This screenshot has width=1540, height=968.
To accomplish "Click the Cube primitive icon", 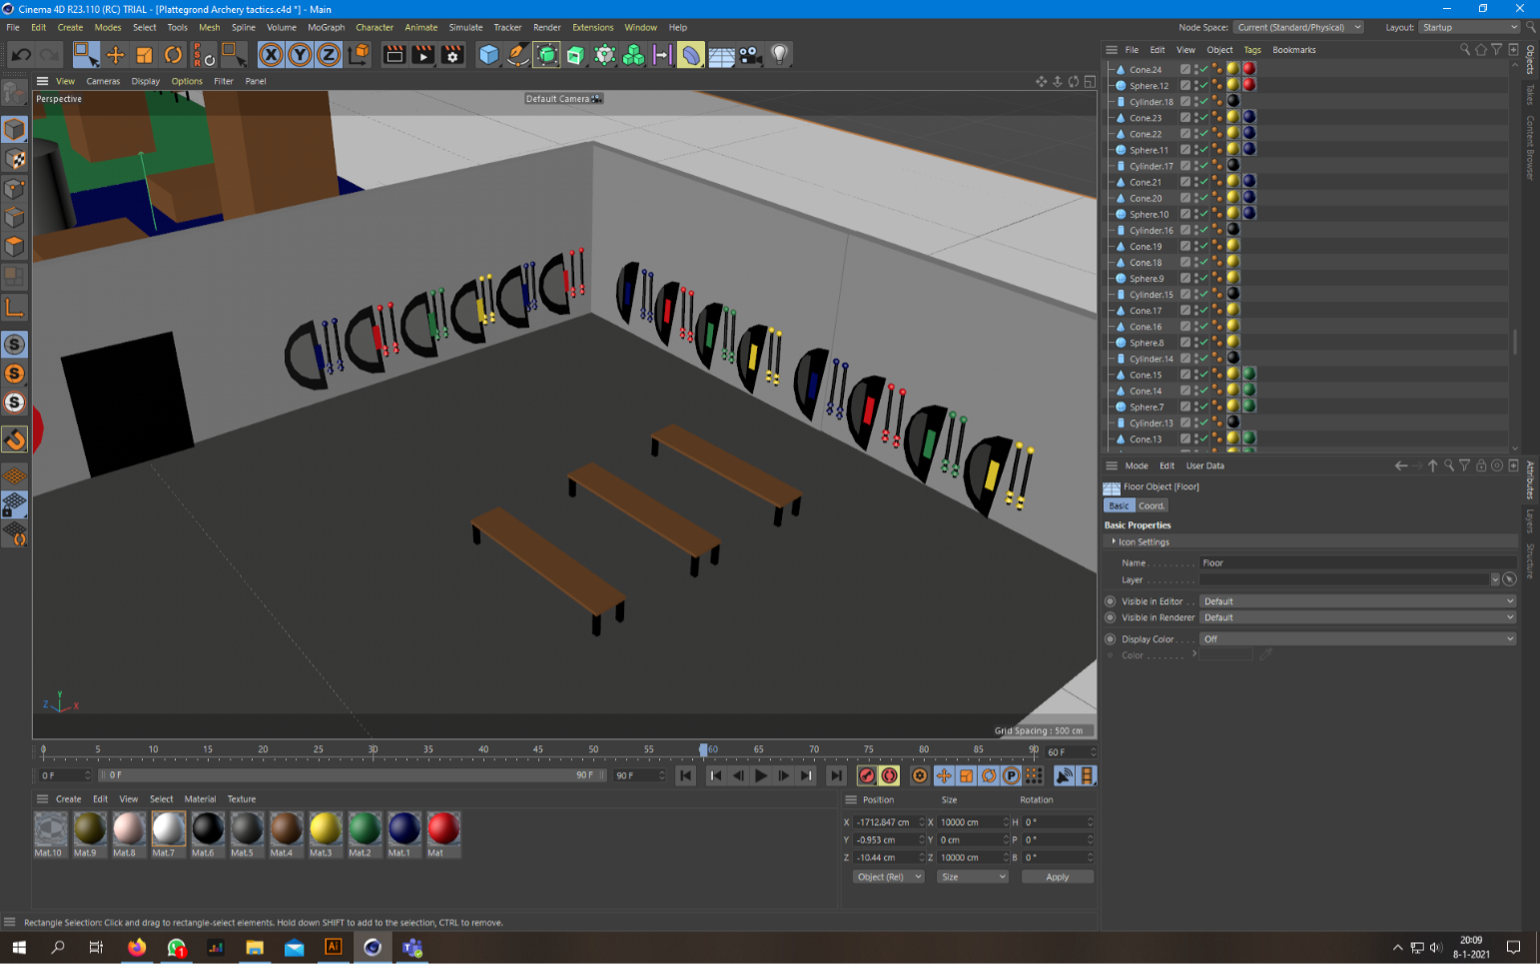I will point(488,55).
